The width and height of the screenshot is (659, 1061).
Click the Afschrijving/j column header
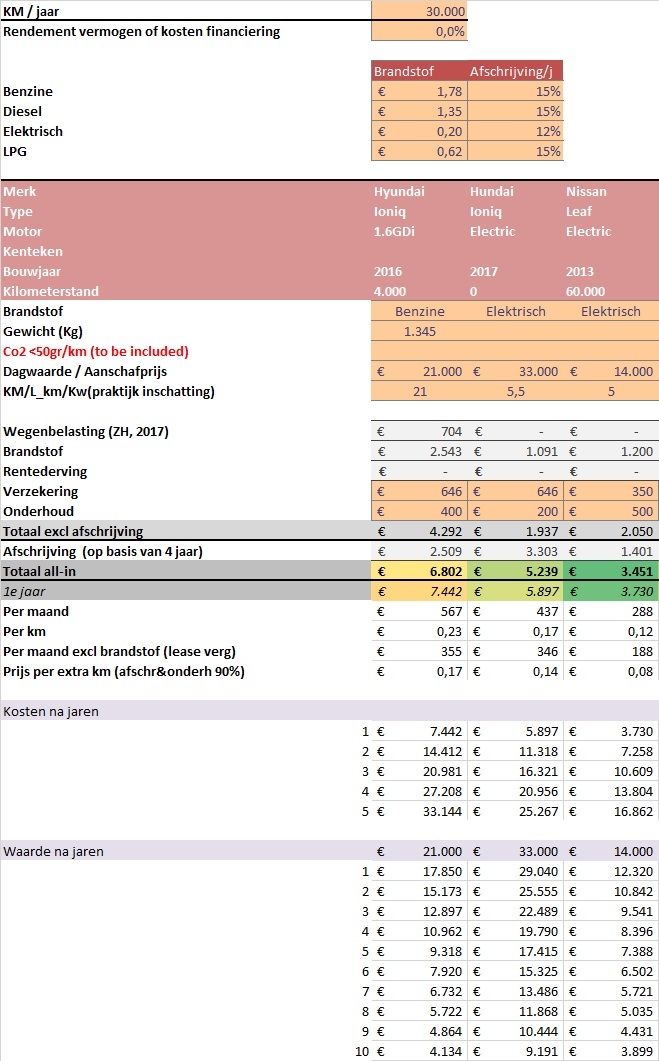515,71
